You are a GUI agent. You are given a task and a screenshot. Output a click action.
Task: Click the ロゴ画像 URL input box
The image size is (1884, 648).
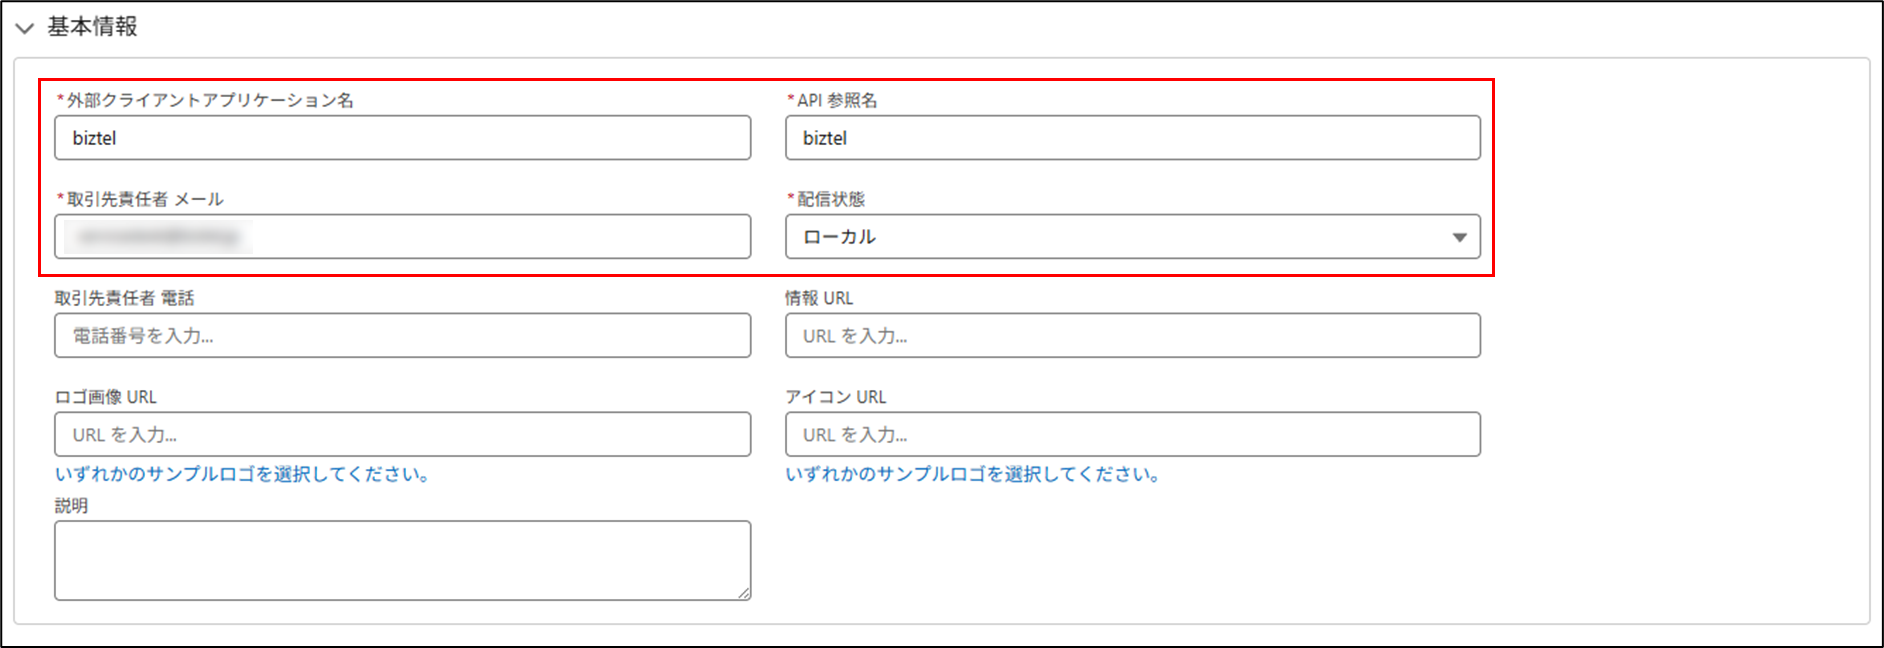click(402, 435)
